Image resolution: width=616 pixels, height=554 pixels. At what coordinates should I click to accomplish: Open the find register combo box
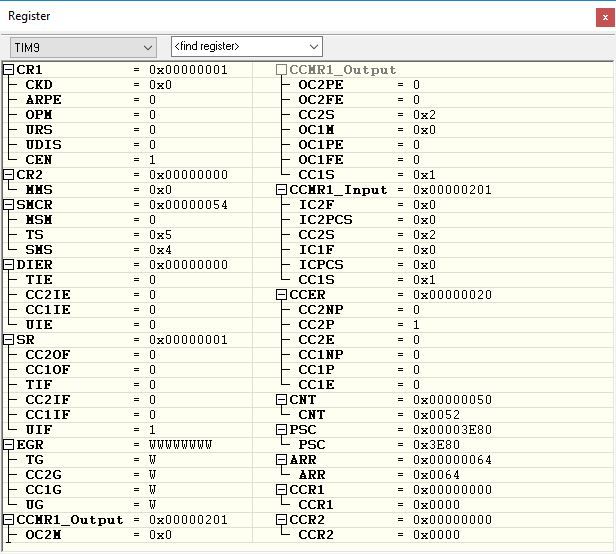coord(247,46)
